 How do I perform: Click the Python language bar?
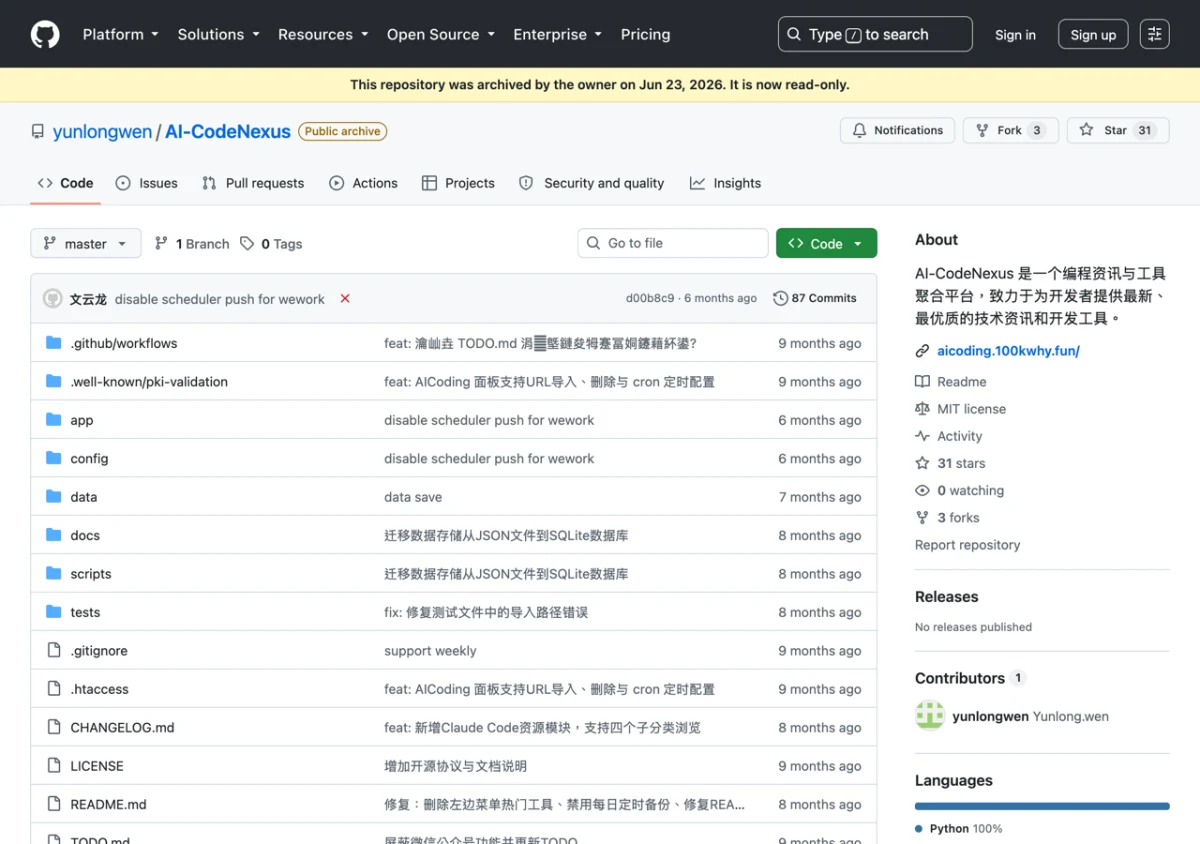(x=1042, y=806)
